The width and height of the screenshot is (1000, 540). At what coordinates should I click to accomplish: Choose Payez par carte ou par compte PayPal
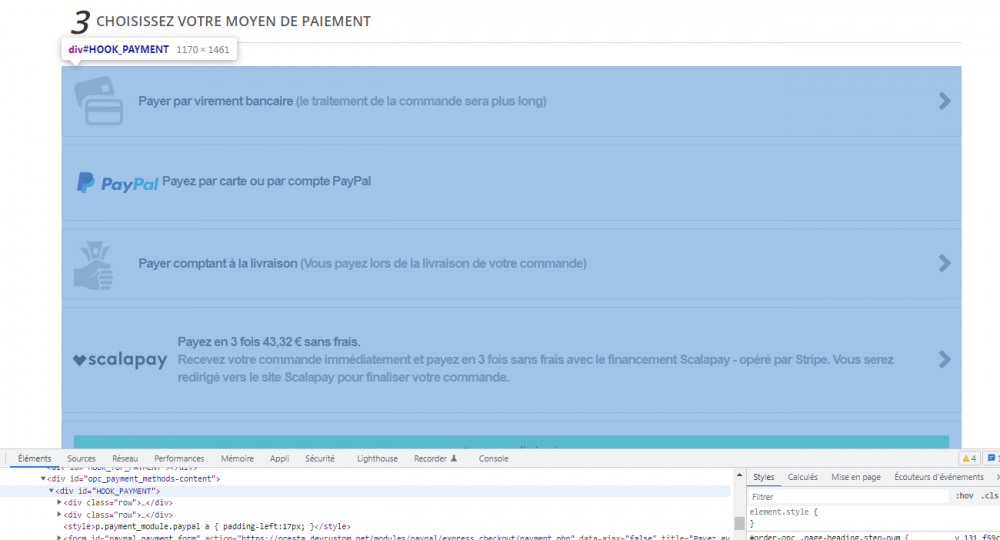511,182
